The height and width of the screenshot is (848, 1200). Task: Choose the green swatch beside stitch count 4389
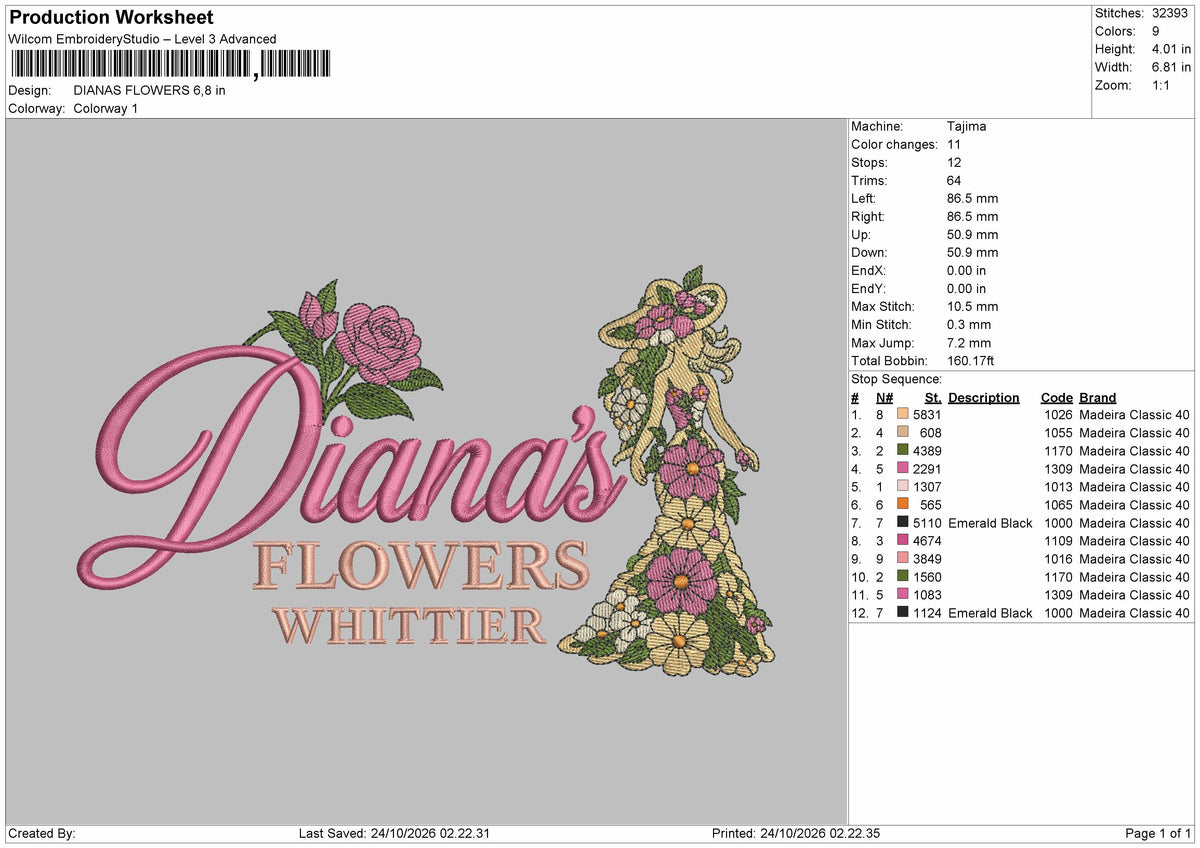(903, 451)
